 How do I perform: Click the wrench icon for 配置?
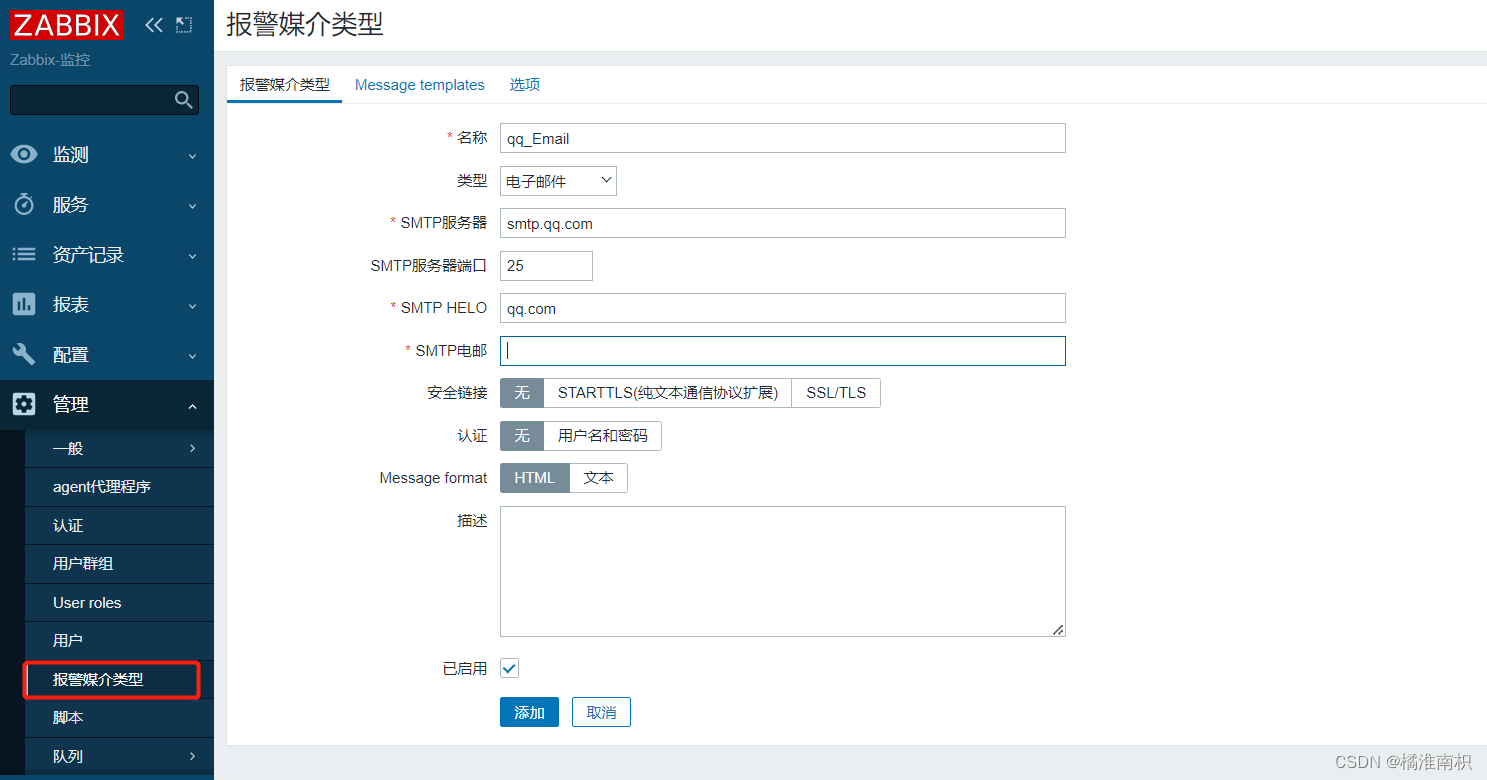(24, 354)
